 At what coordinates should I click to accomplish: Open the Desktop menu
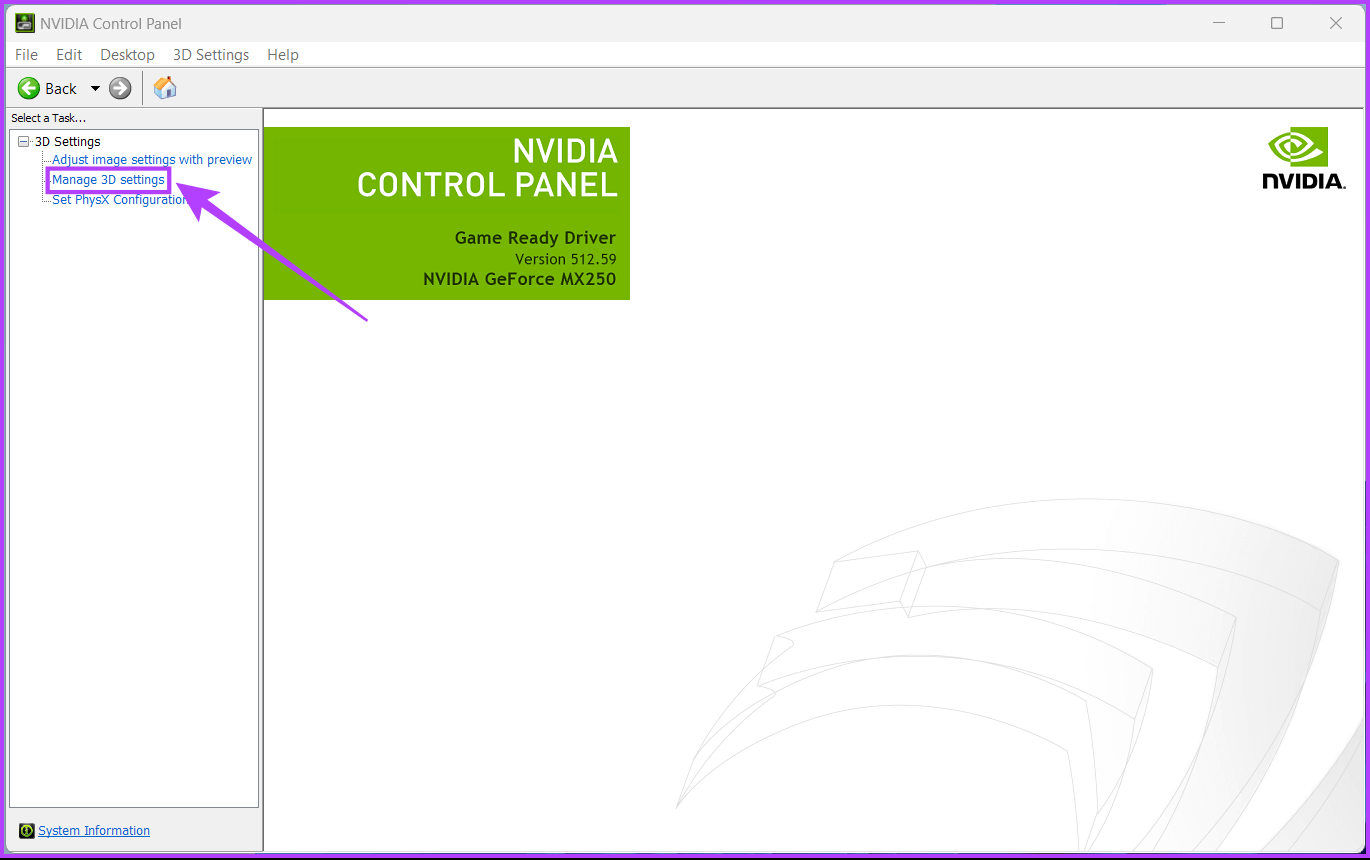(x=127, y=55)
